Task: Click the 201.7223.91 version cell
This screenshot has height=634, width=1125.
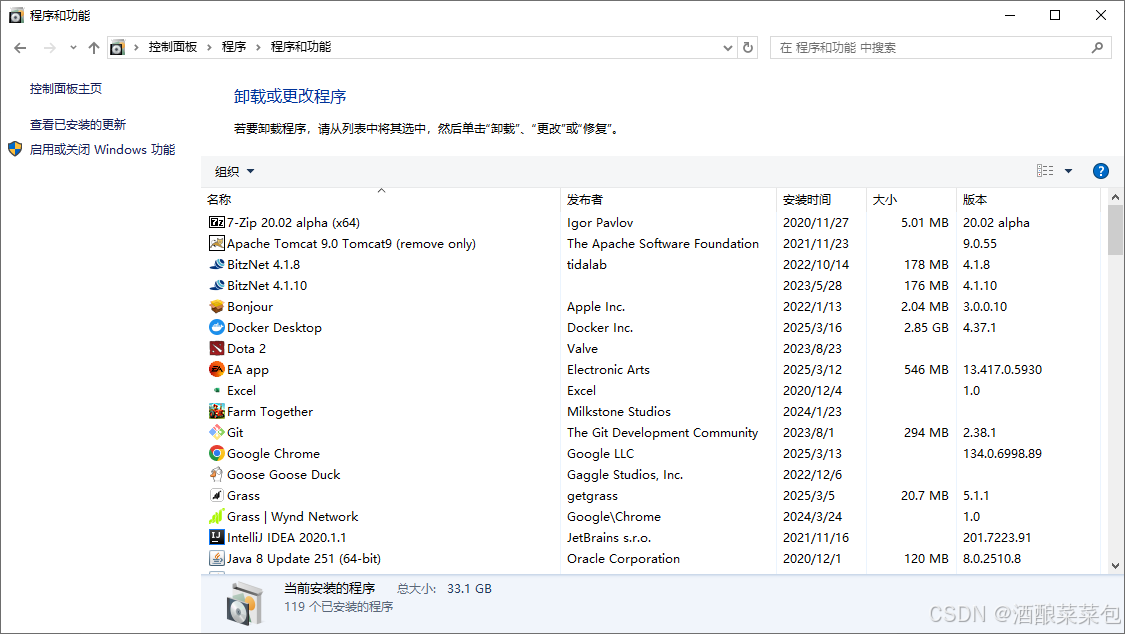Action: point(997,537)
